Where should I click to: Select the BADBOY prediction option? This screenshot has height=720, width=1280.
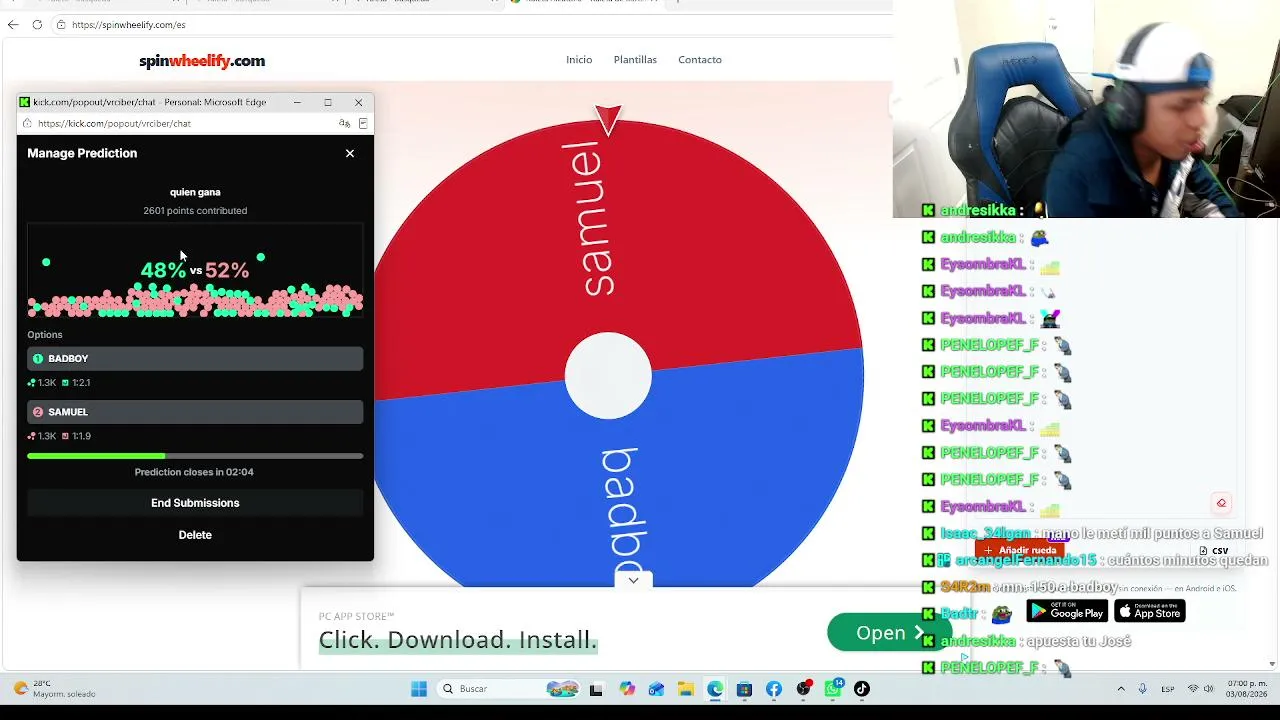pyautogui.click(x=195, y=358)
